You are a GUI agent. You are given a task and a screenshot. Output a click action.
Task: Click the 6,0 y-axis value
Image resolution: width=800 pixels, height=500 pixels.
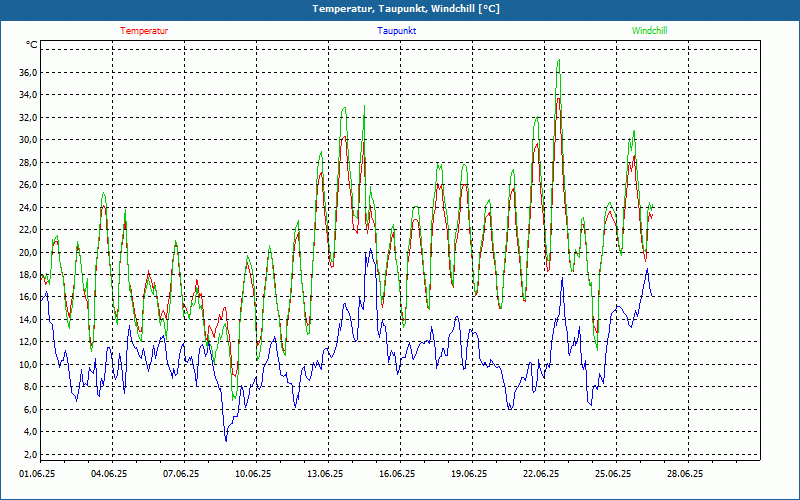pyautogui.click(x=30, y=409)
